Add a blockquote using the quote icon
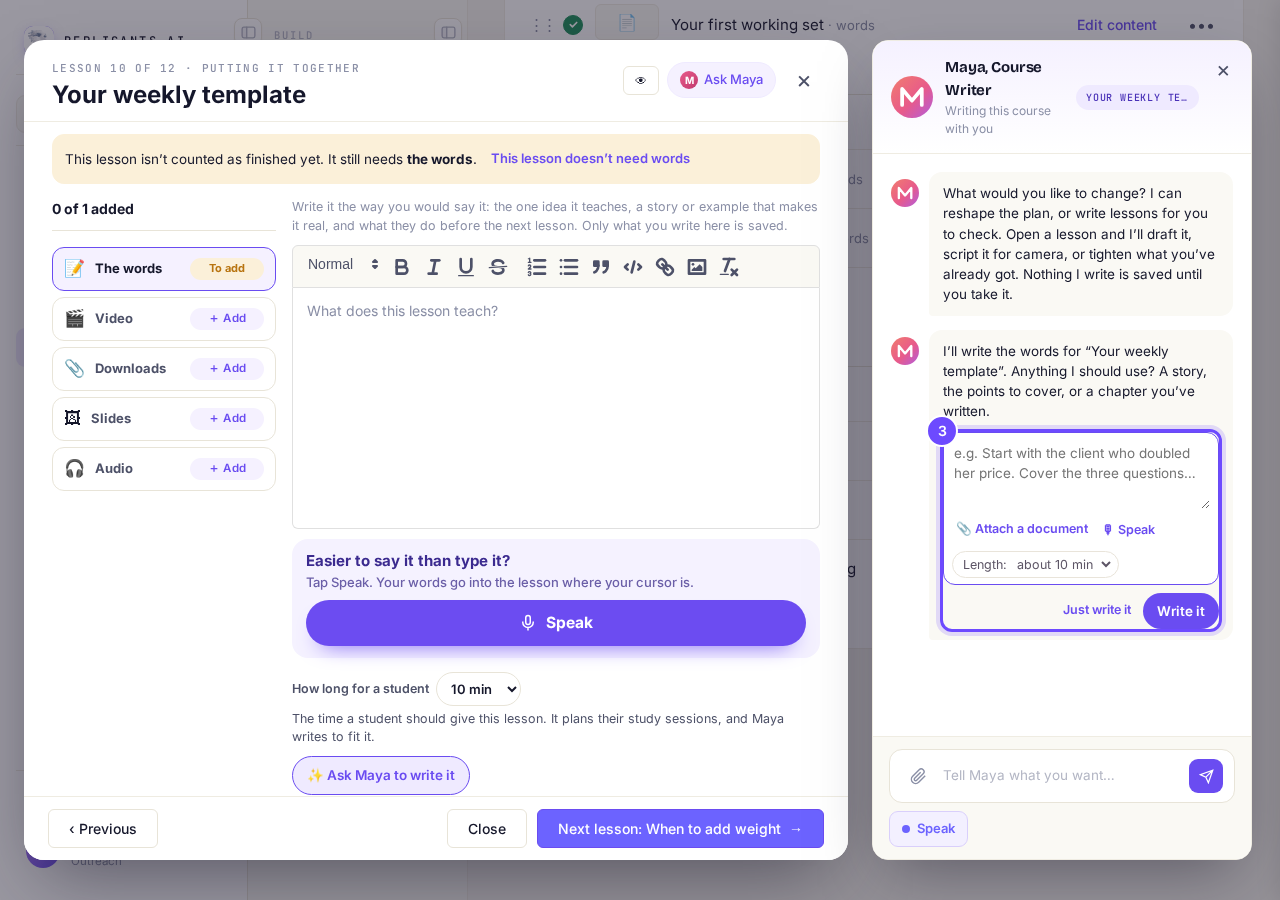Image resolution: width=1280 pixels, height=900 pixels. coord(601,267)
